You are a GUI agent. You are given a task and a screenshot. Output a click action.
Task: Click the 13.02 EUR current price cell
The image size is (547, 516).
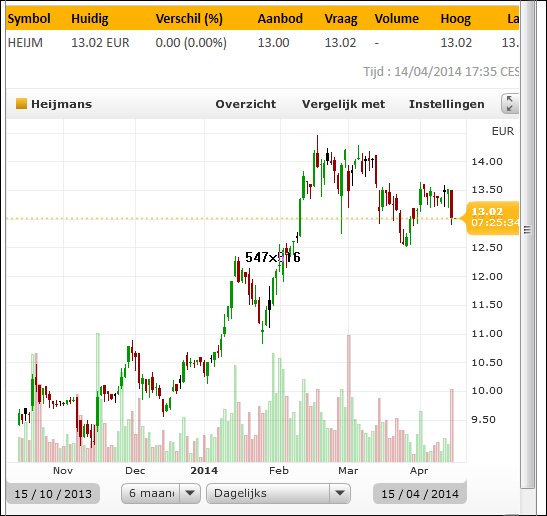click(100, 43)
